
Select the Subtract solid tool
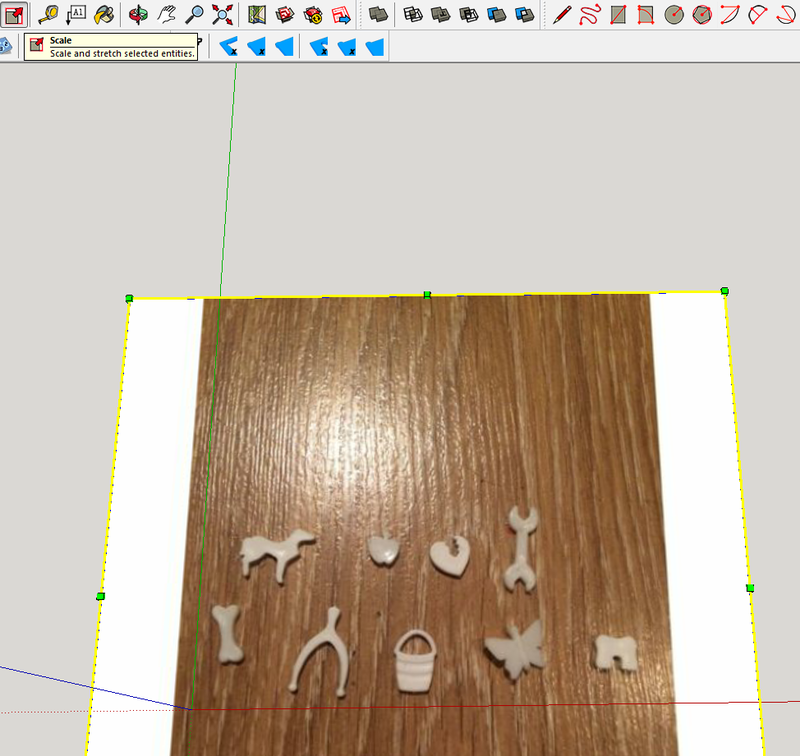pyautogui.click(x=469, y=15)
